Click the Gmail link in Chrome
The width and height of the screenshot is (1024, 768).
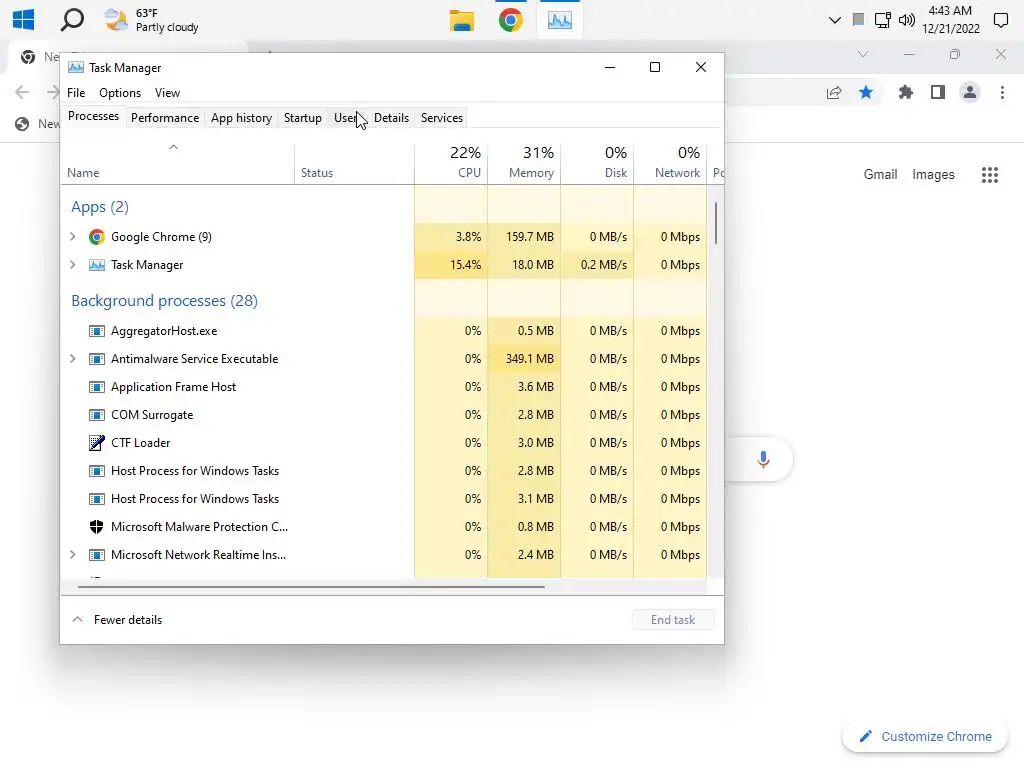tap(880, 174)
